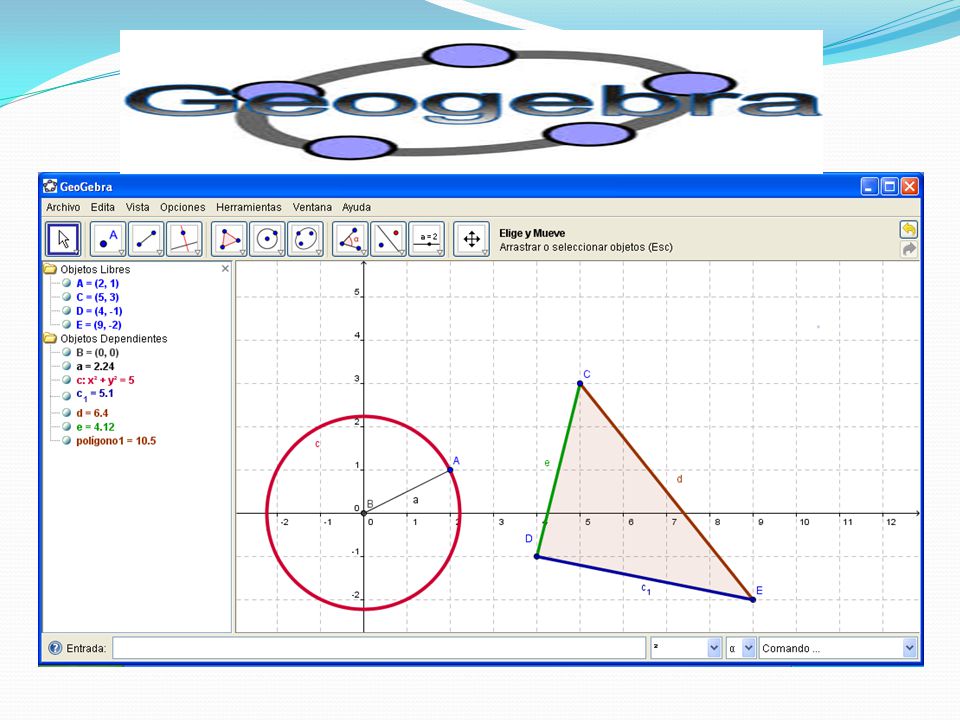Click the Undo arrow icon
This screenshot has height=720, width=960.
pos(909,230)
